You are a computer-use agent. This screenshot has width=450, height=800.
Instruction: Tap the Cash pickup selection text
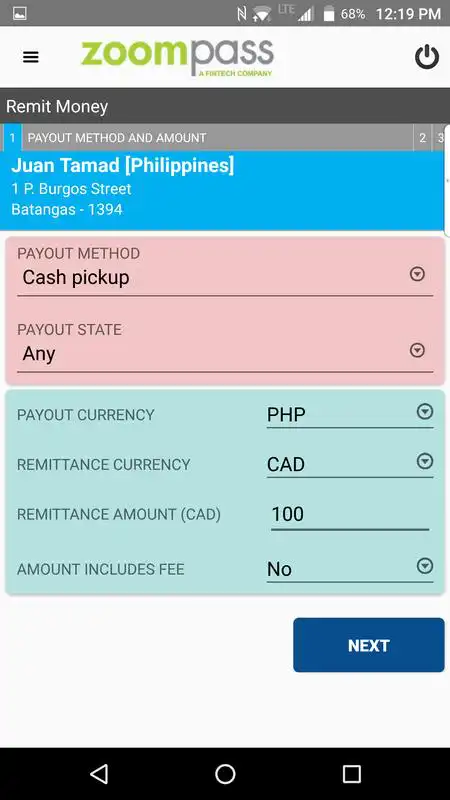[76, 278]
